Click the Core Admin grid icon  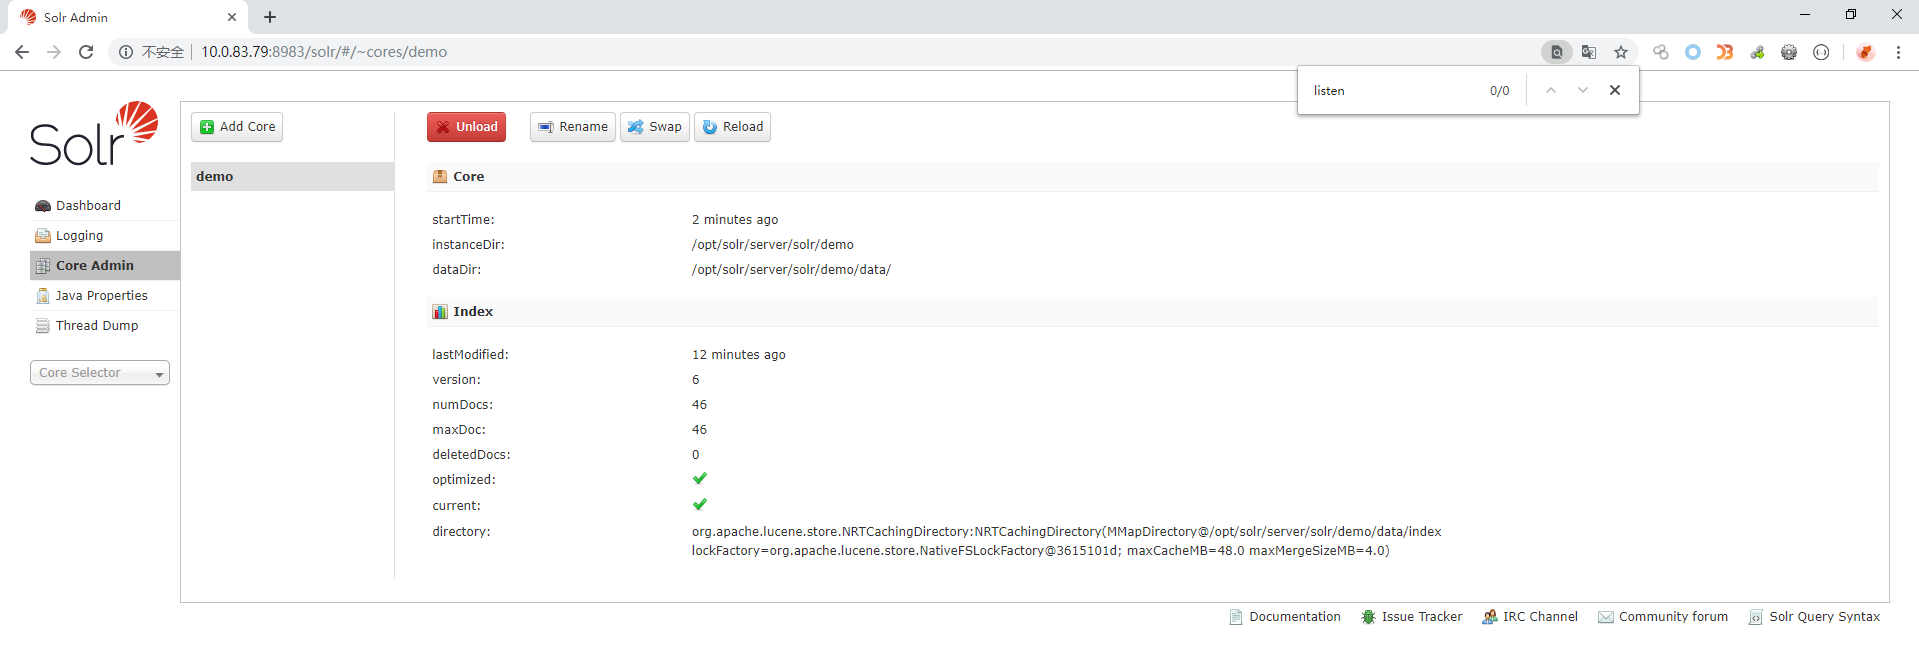click(43, 266)
